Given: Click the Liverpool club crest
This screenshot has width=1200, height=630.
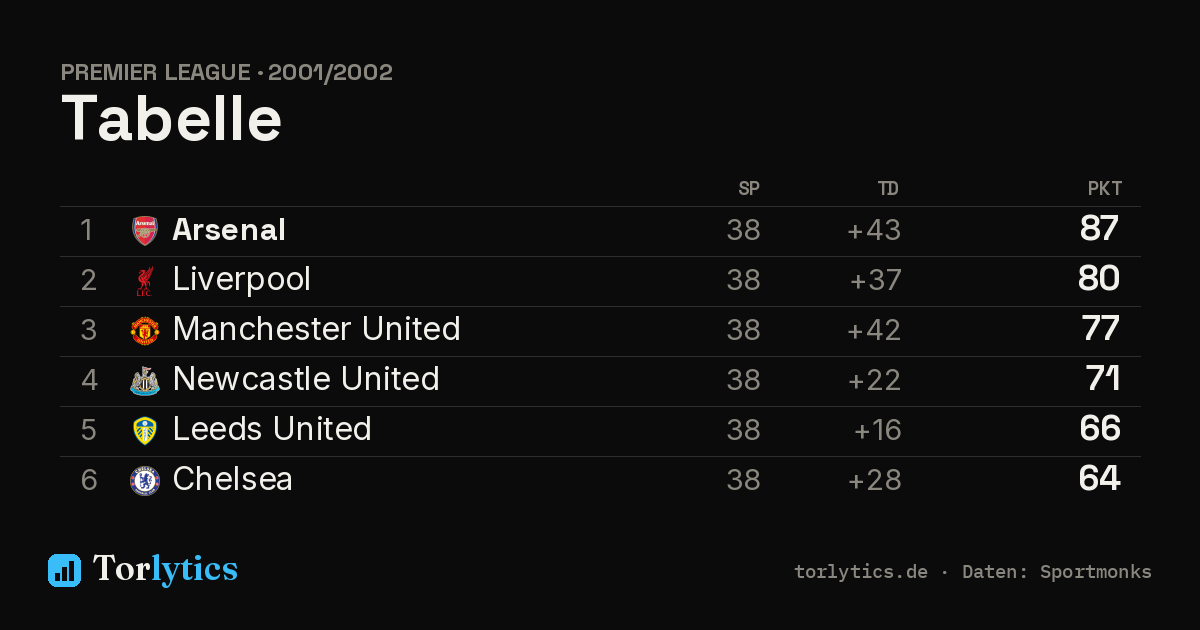Looking at the screenshot, I should pos(145,281).
